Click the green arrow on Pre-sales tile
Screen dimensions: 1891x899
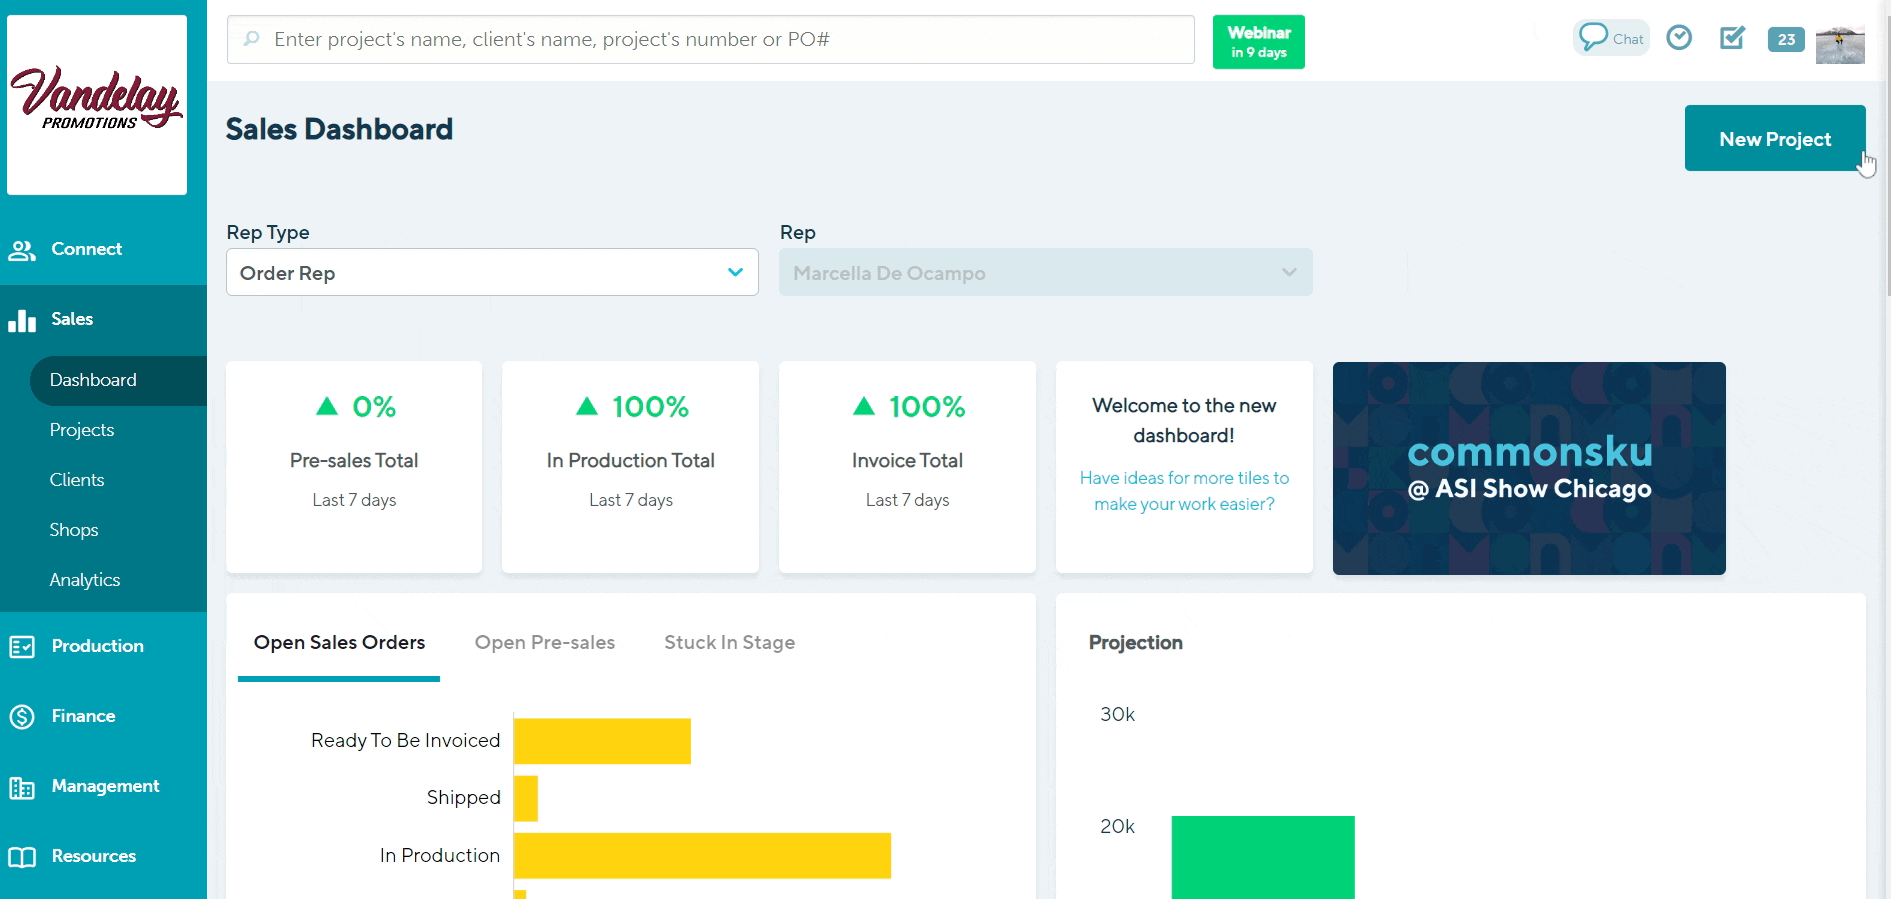pos(327,406)
